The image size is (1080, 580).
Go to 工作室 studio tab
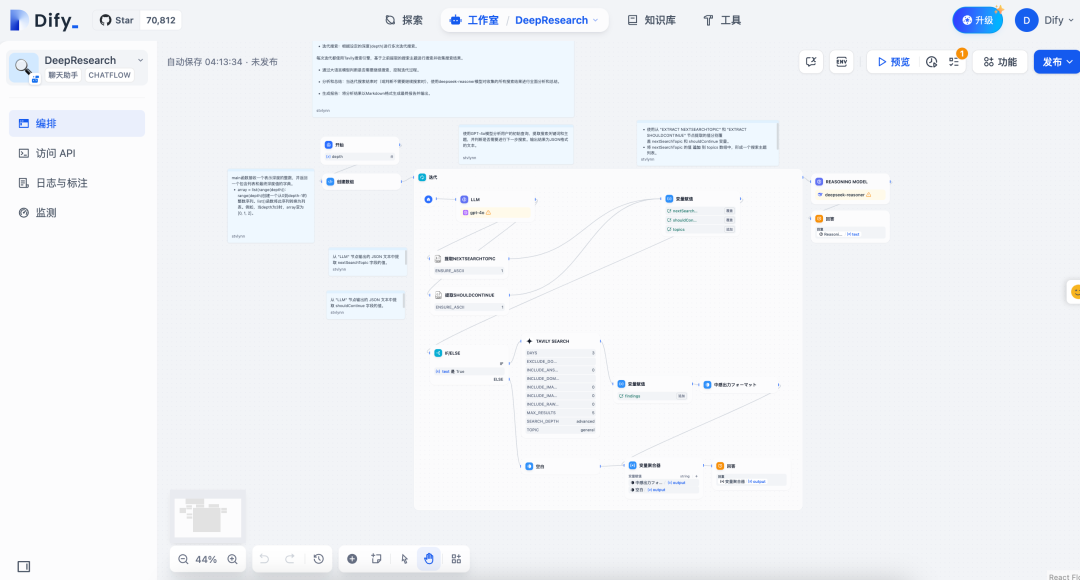point(474,20)
